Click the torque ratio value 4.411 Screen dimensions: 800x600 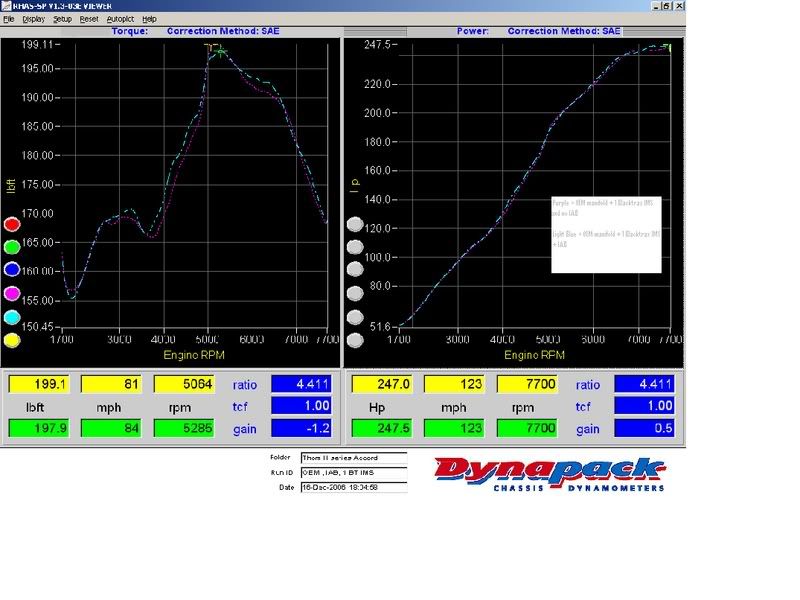point(301,384)
